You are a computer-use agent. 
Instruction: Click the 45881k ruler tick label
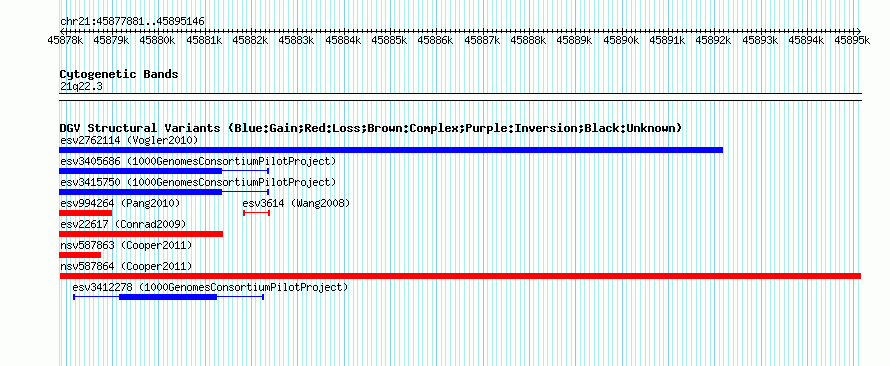[x=204, y=40]
